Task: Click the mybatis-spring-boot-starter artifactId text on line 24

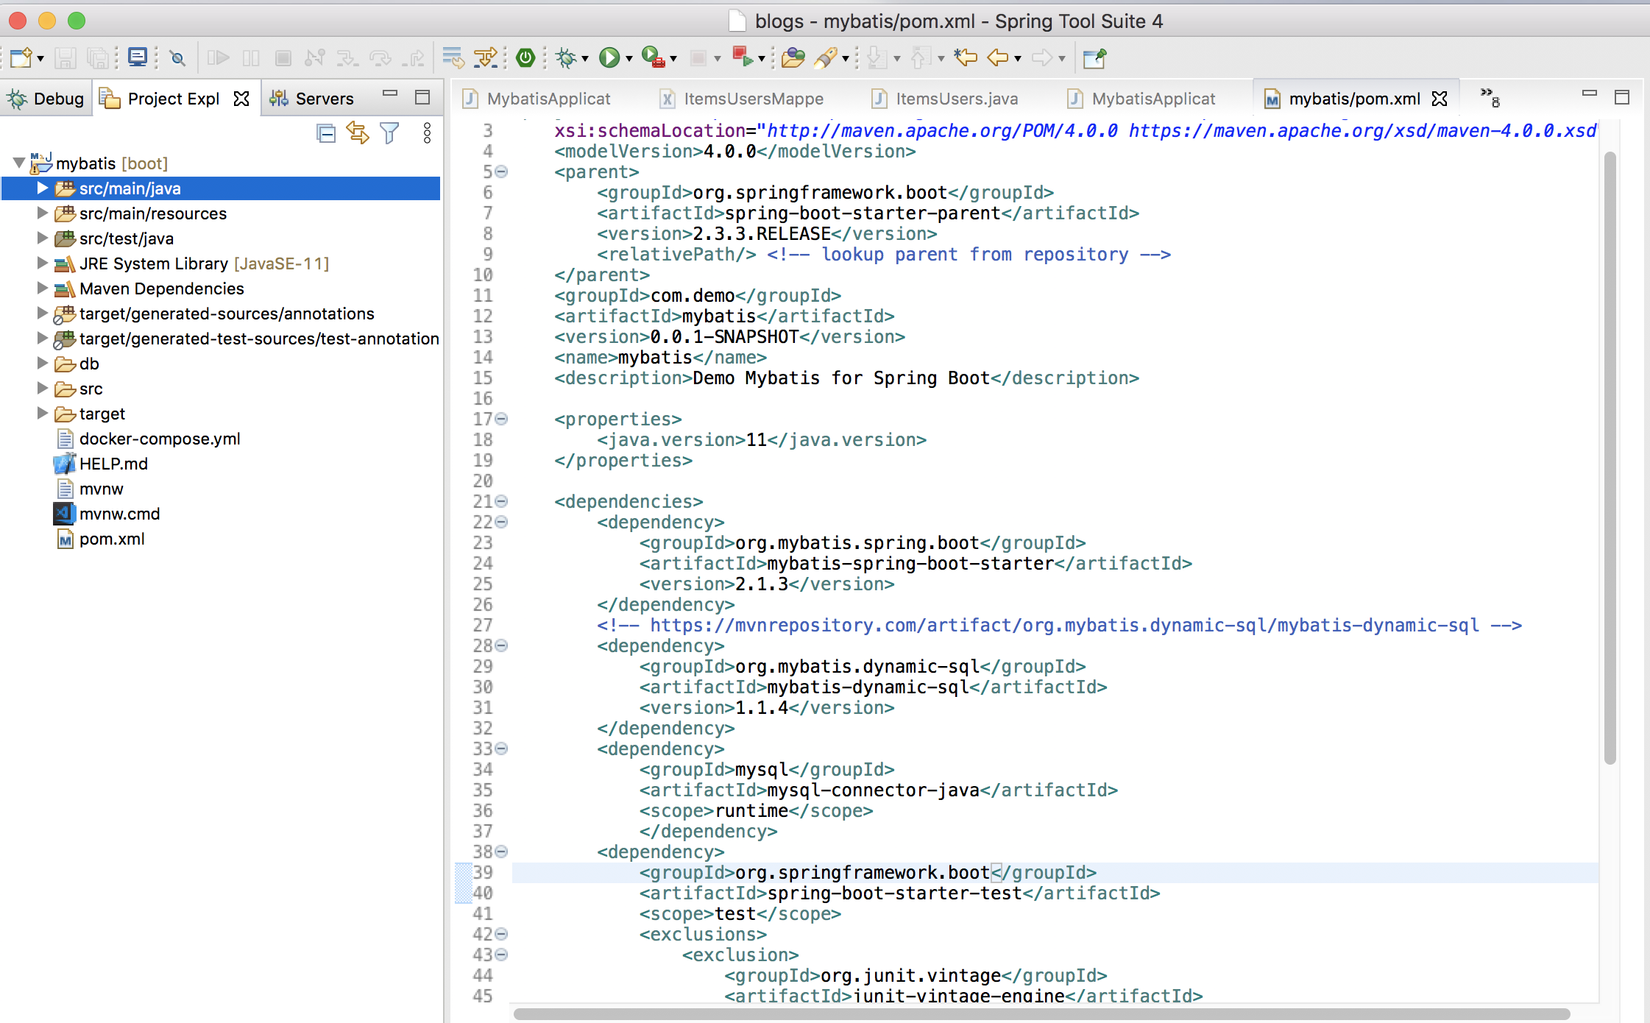Action: point(910,564)
